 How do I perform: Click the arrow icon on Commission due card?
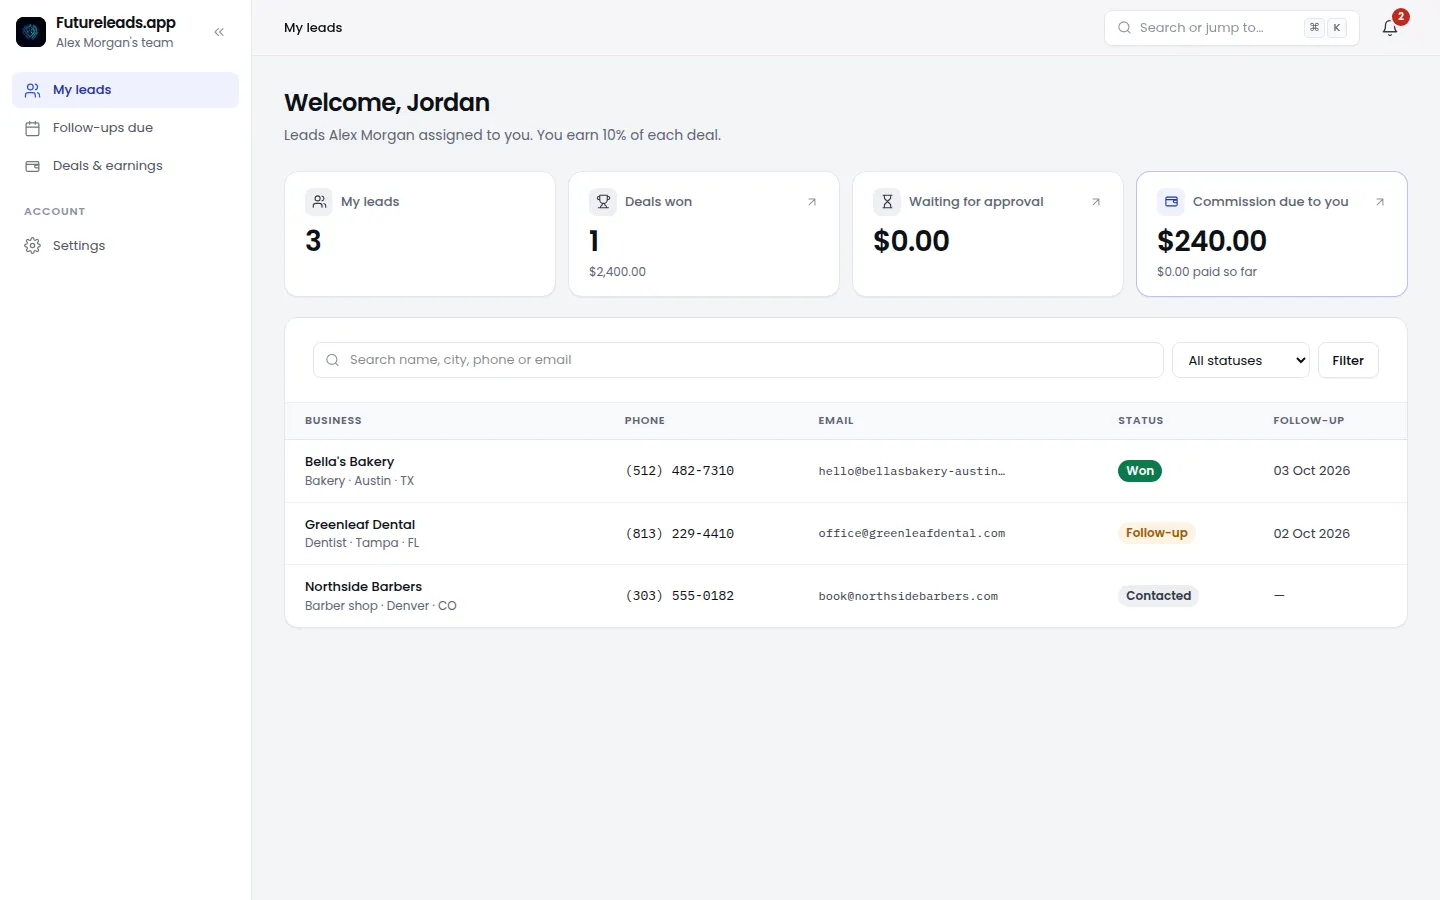tap(1380, 202)
